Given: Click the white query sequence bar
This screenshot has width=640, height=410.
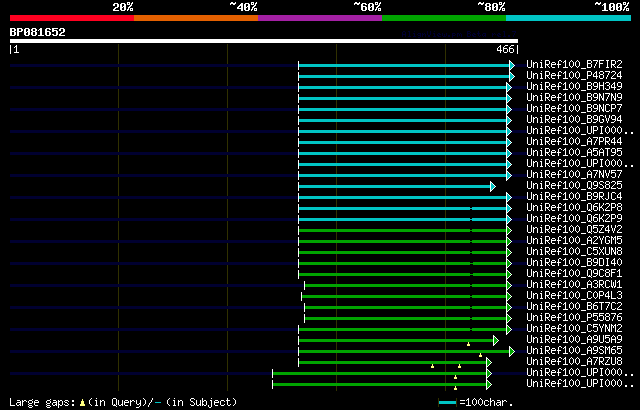Looking at the screenshot, I should click(x=264, y=41).
